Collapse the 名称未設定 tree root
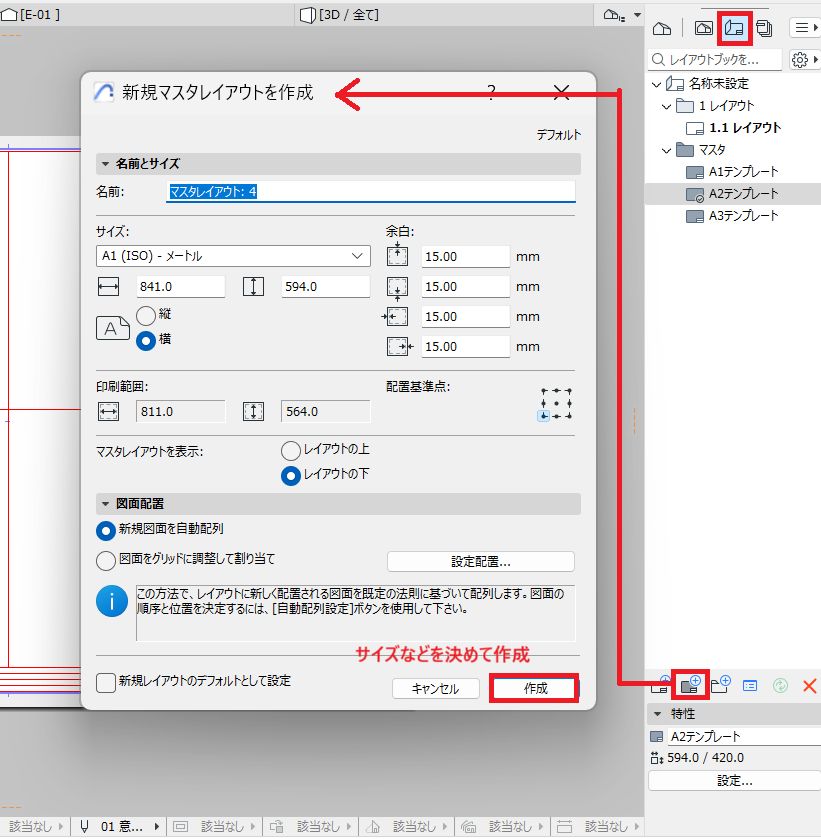The image size is (821, 839). point(657,85)
